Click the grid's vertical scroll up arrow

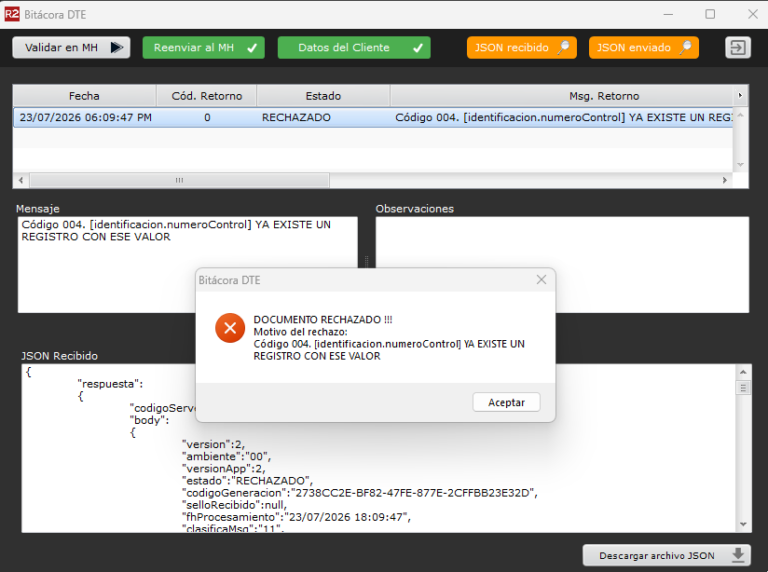741,115
